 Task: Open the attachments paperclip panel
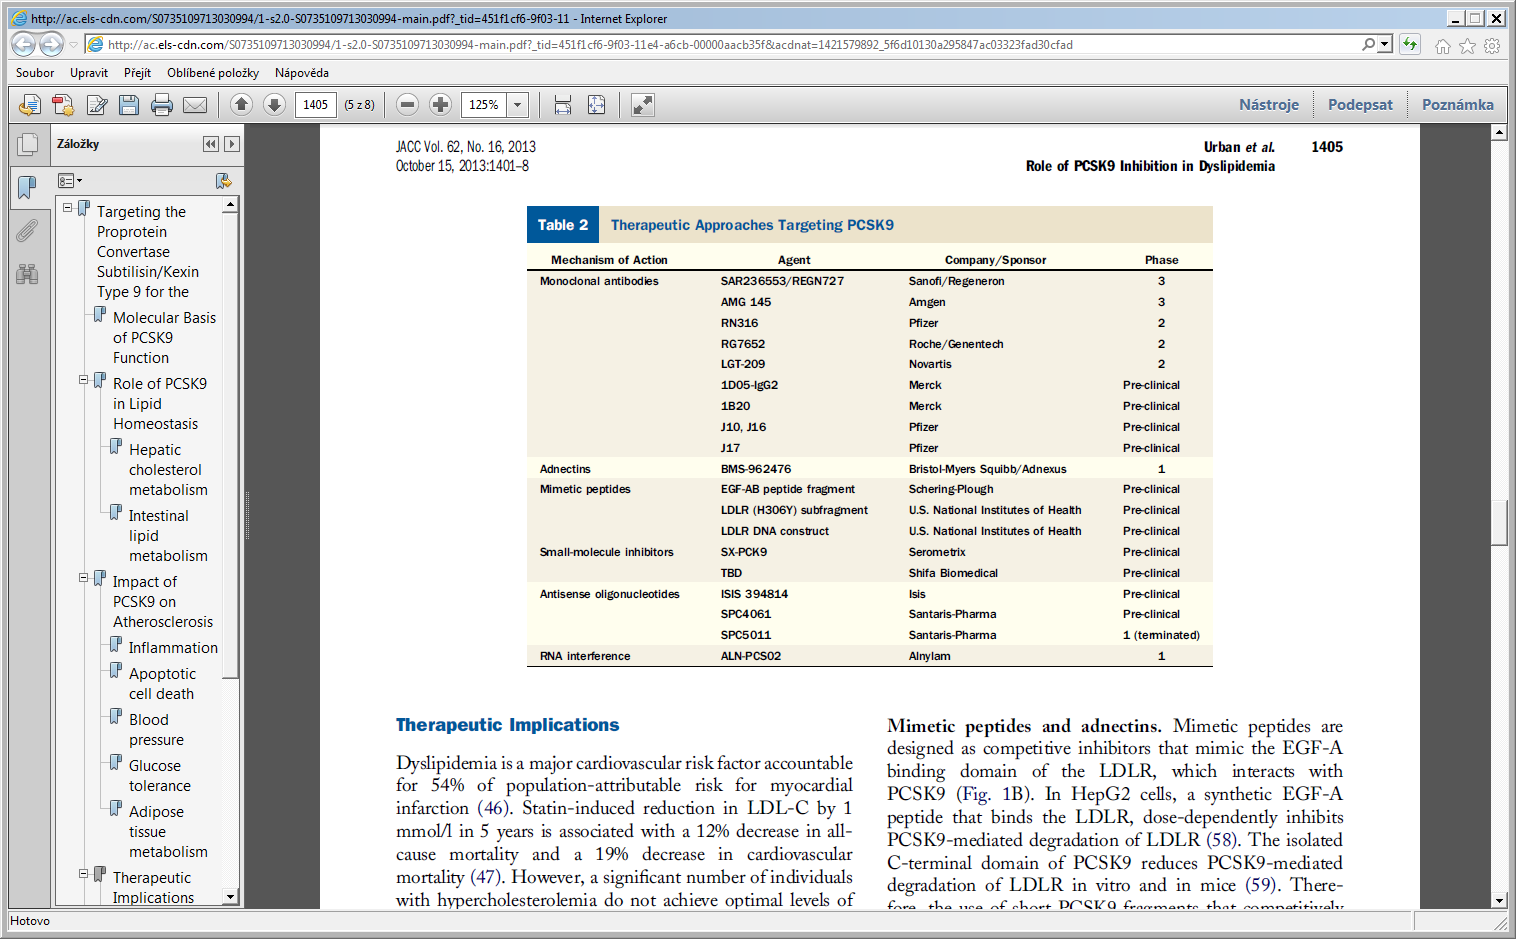point(27,231)
